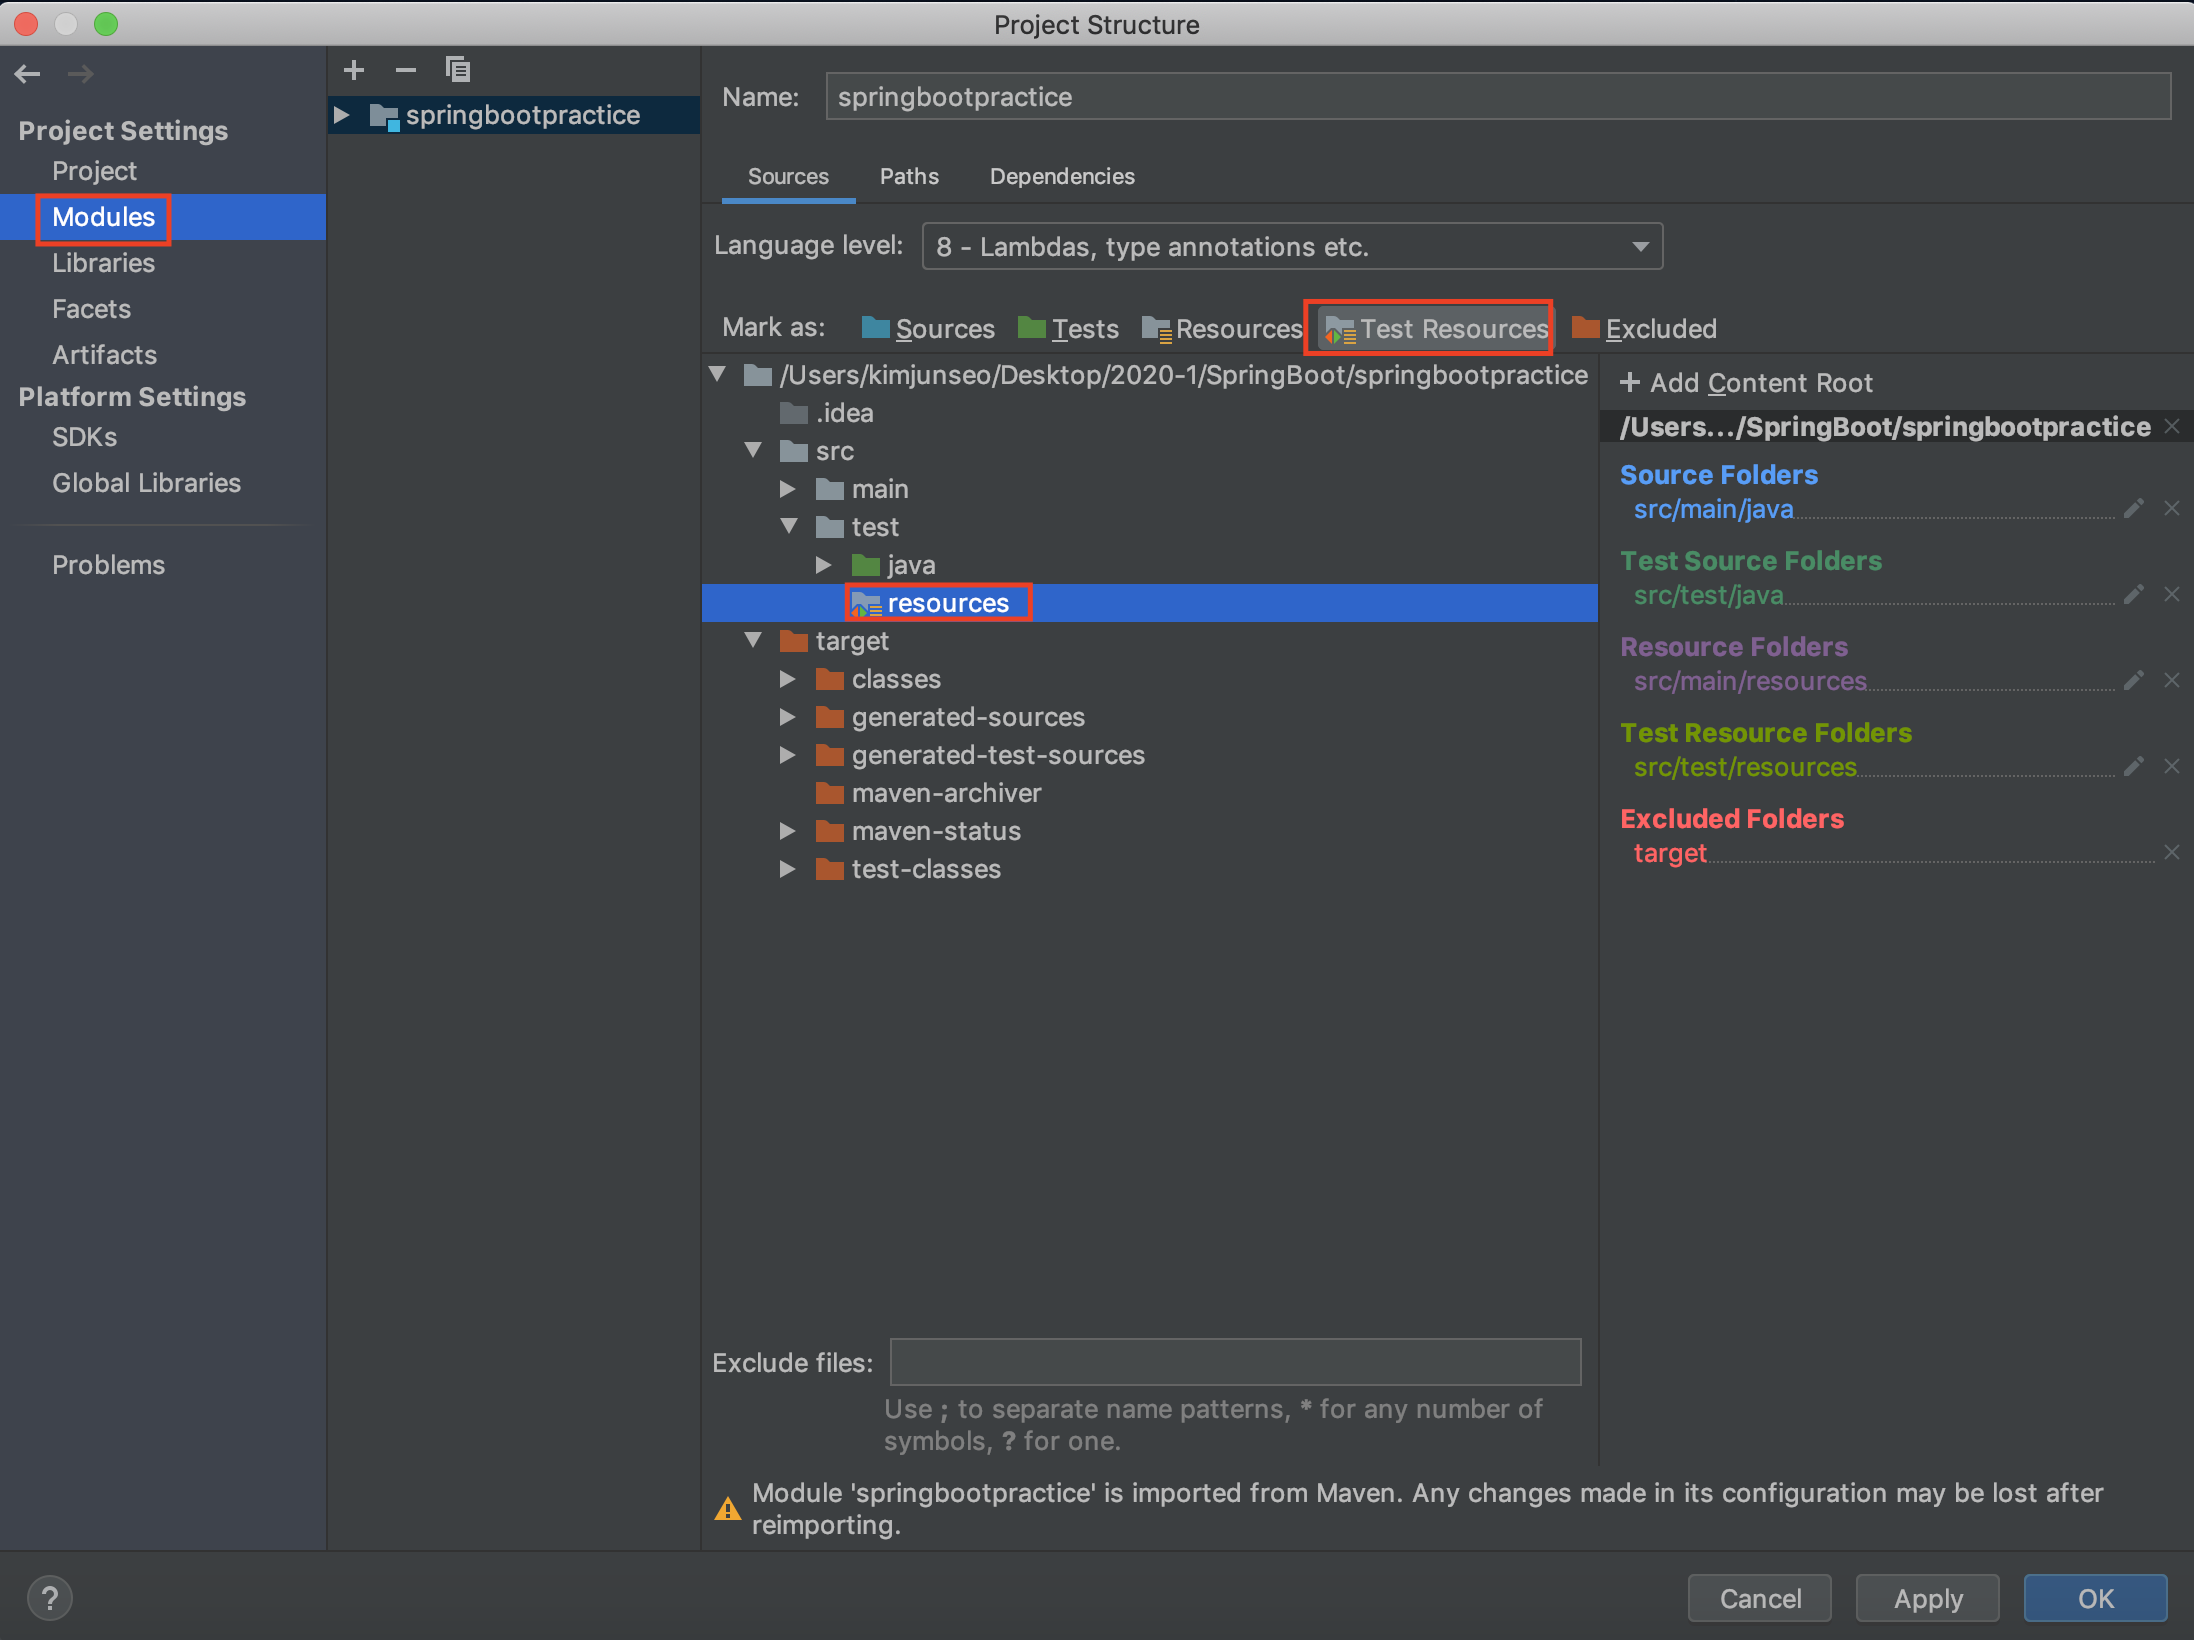
Task: Switch to the Dependencies tab
Action: [1062, 176]
